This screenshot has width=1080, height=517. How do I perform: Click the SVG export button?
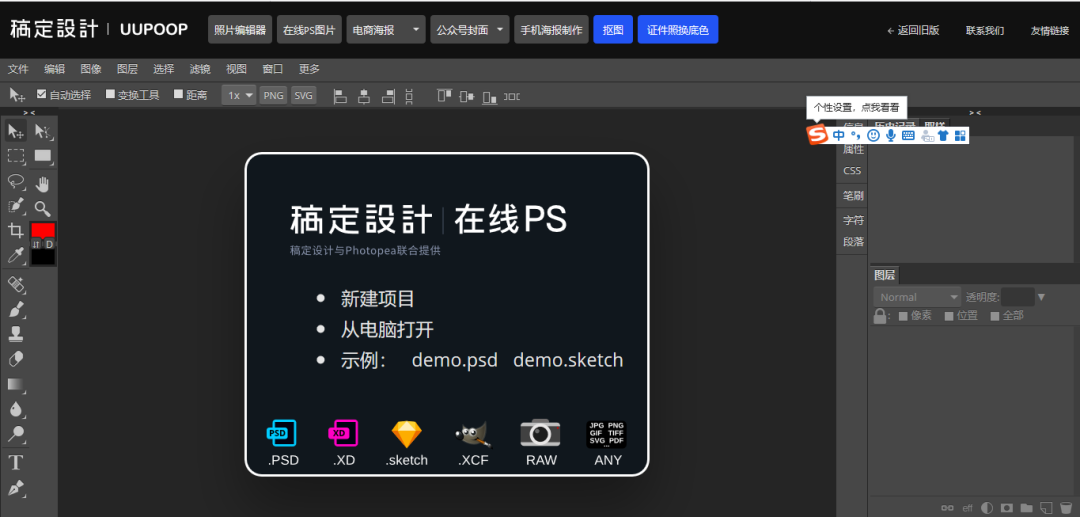[x=304, y=96]
